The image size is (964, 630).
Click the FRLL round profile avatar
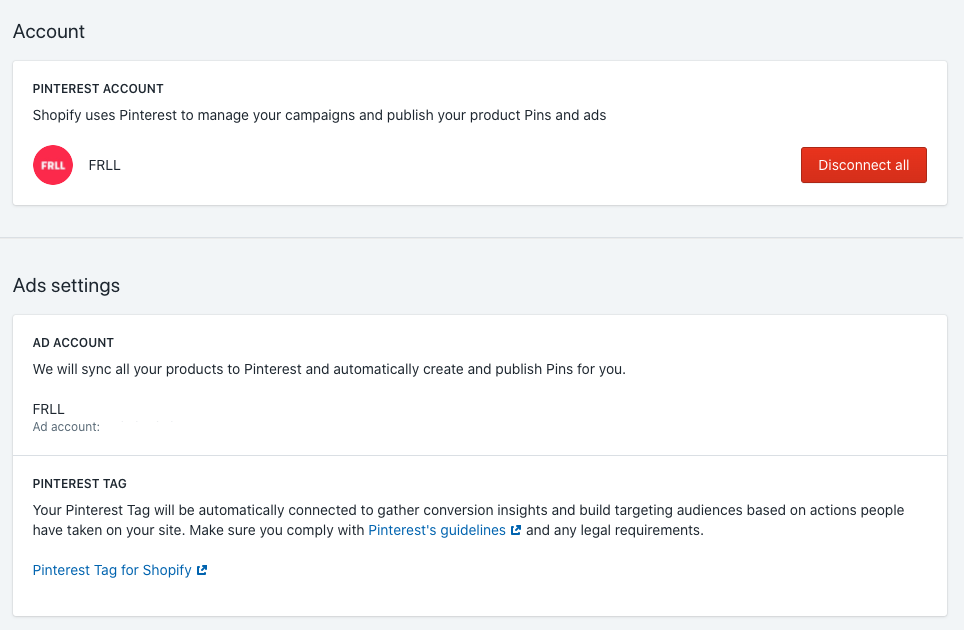(53, 165)
